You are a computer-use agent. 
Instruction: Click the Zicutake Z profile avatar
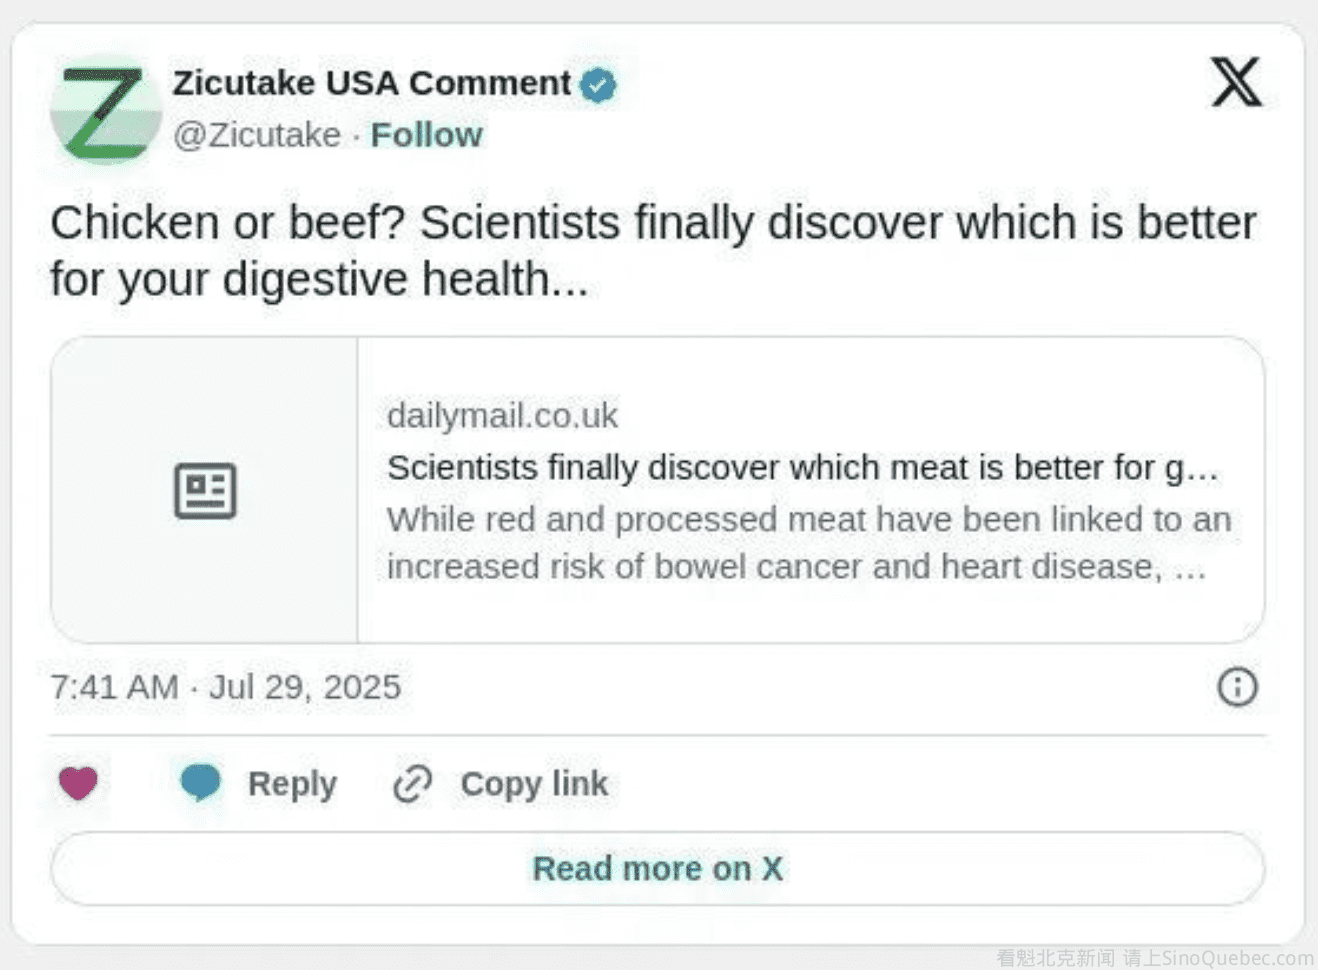pyautogui.click(x=105, y=109)
